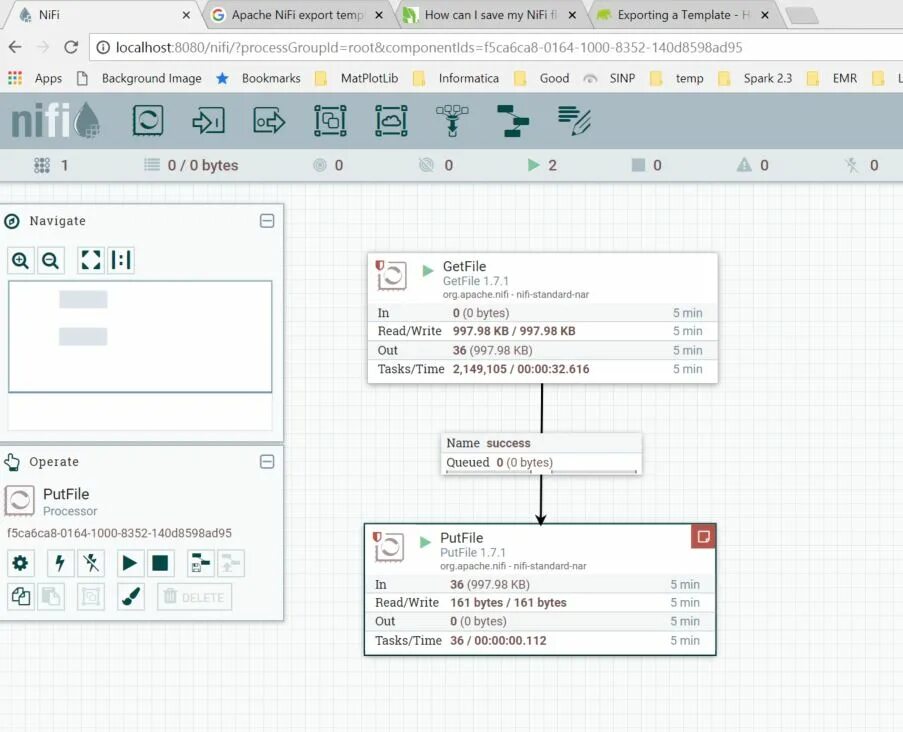Click the 0 / 0 bytes queued status
This screenshot has height=732, width=903.
point(191,165)
